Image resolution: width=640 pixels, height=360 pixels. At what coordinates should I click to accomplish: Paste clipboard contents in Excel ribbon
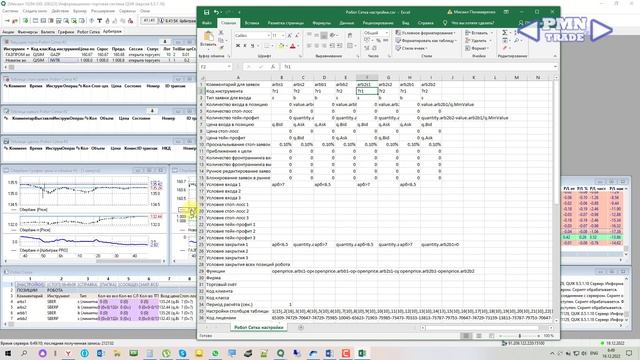(x=208, y=39)
